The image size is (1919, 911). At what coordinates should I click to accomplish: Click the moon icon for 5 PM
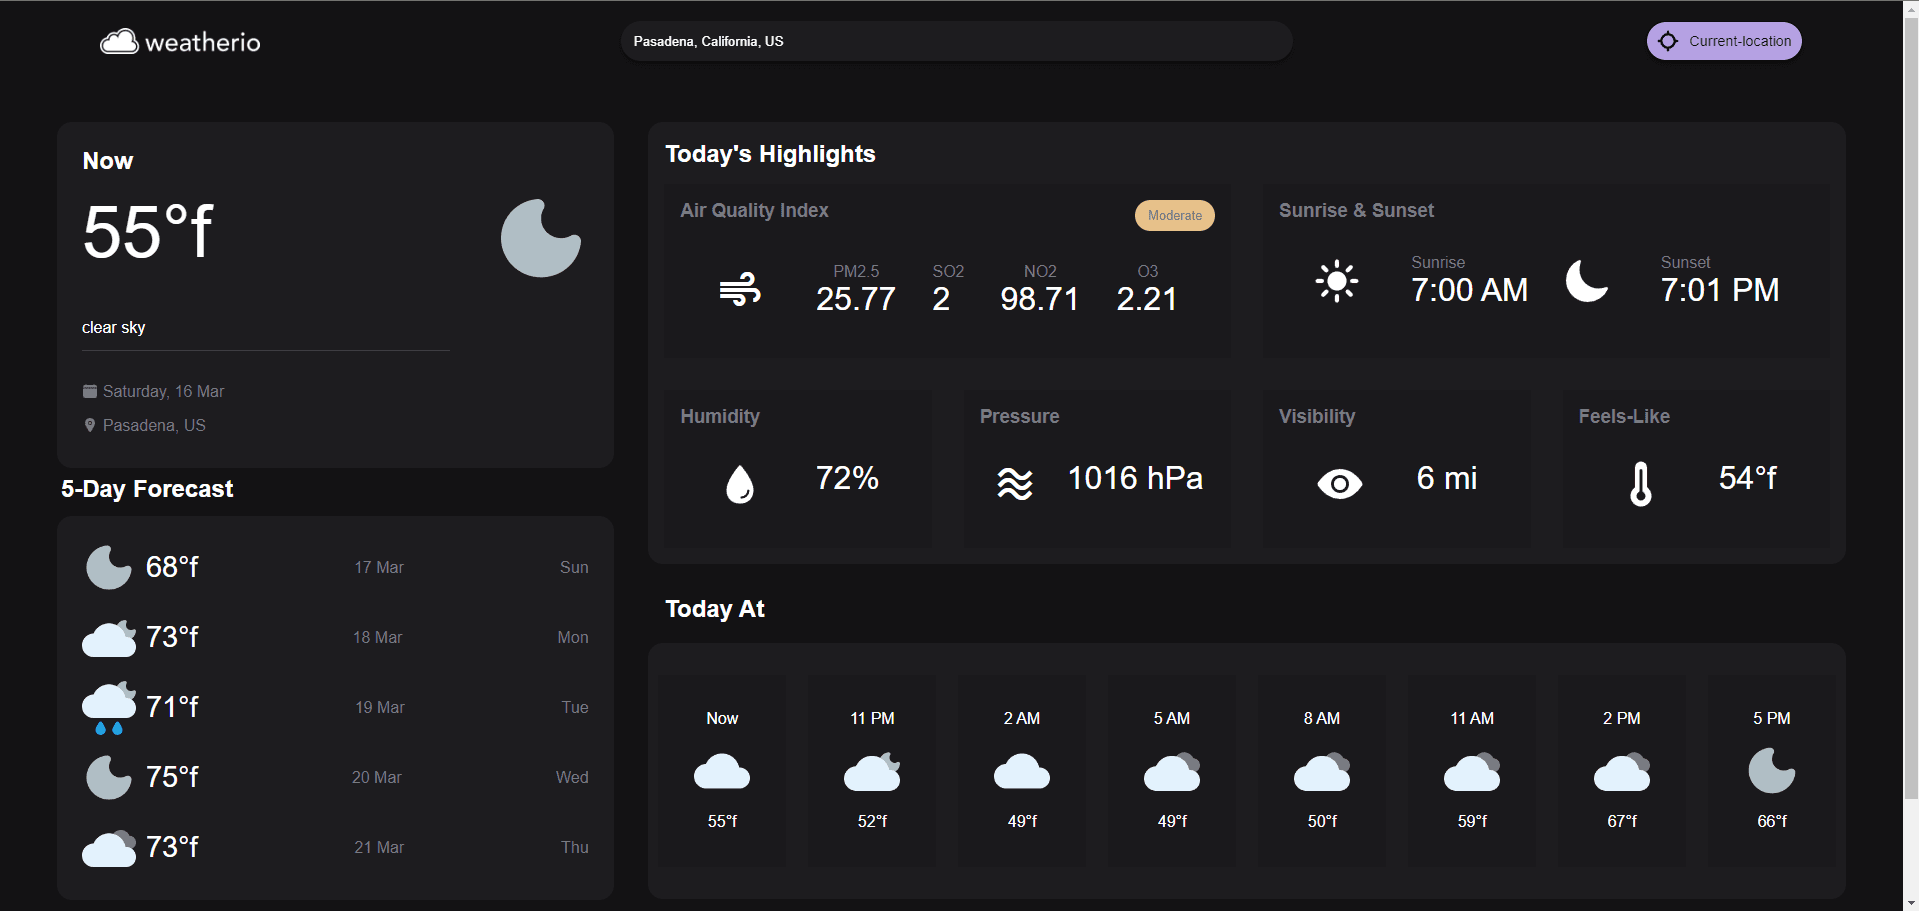click(x=1772, y=771)
